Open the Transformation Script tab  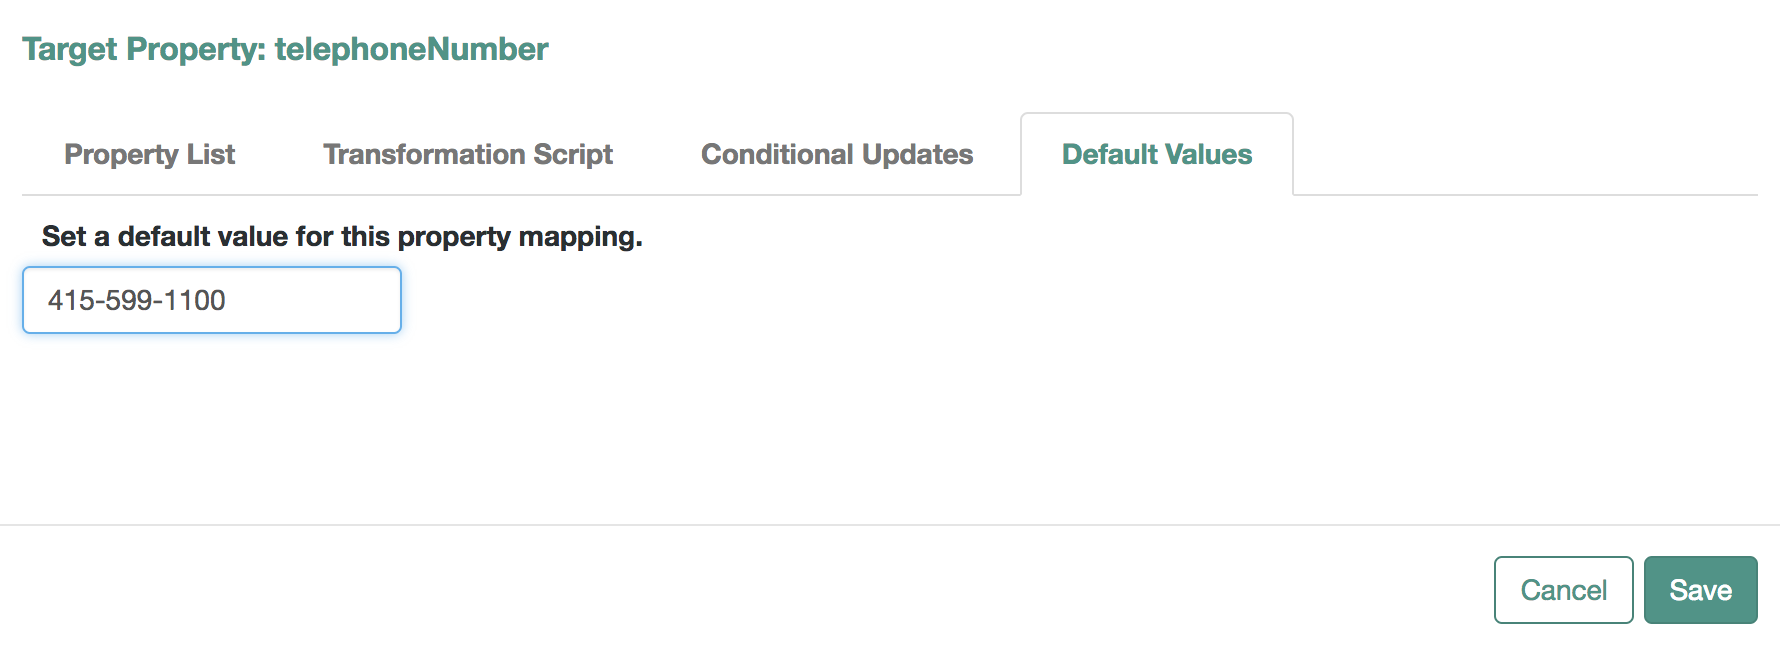click(468, 154)
